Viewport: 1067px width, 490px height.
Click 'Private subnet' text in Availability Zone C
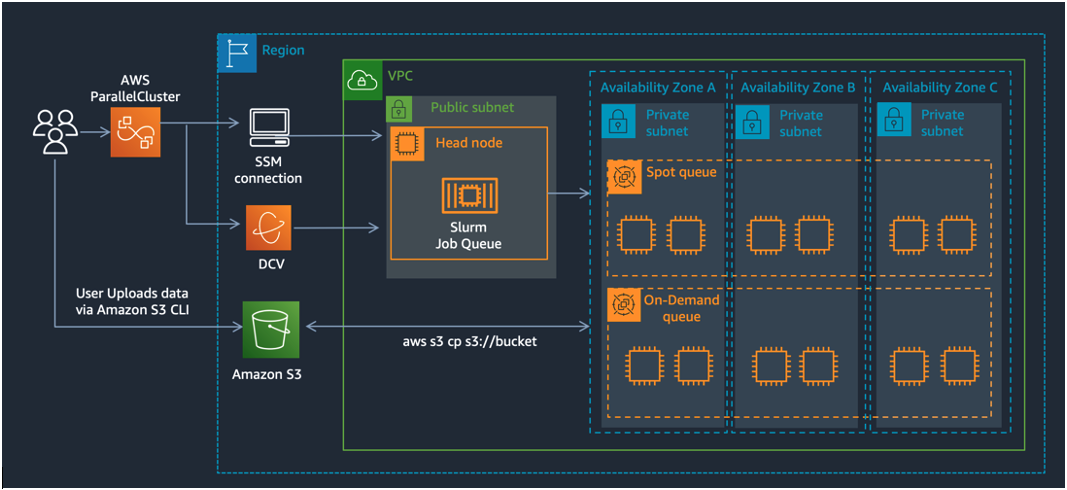[942, 122]
